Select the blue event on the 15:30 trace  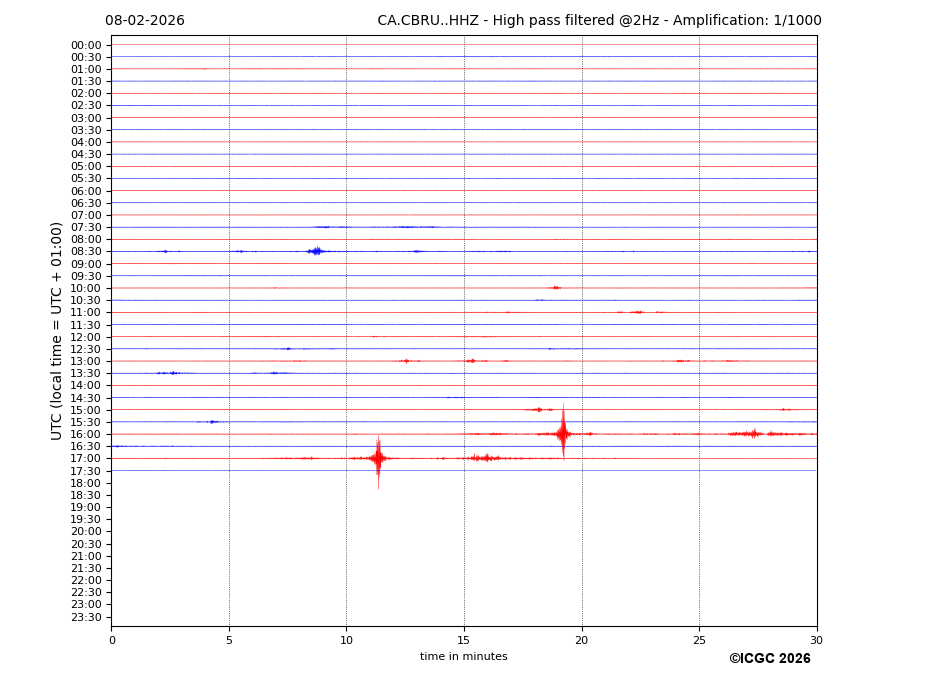pyautogui.click(x=212, y=422)
